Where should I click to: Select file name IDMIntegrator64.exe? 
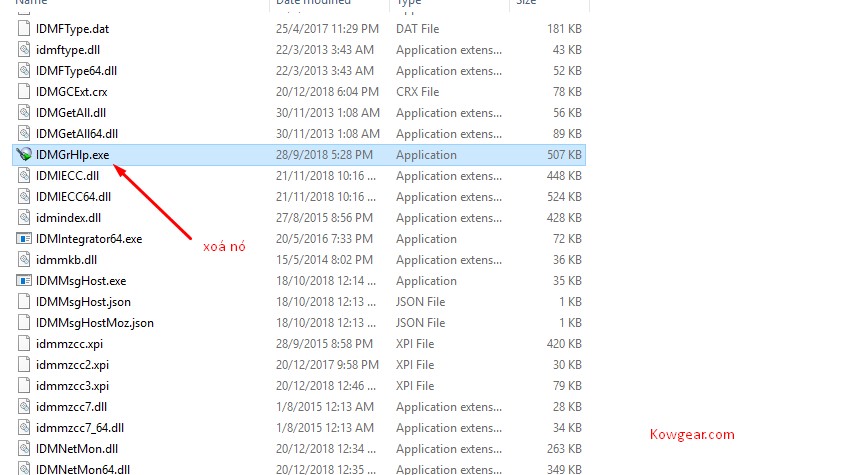[89, 239]
